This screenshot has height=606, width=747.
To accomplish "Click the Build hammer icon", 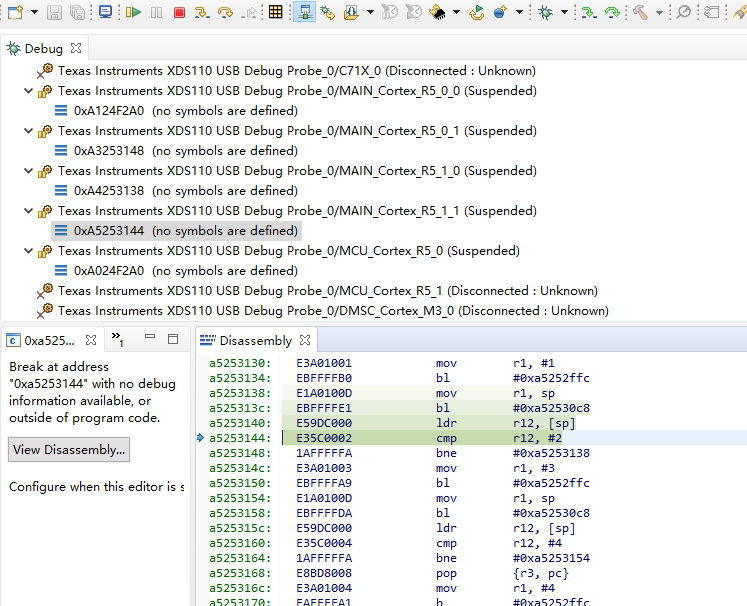I will pyautogui.click(x=640, y=12).
